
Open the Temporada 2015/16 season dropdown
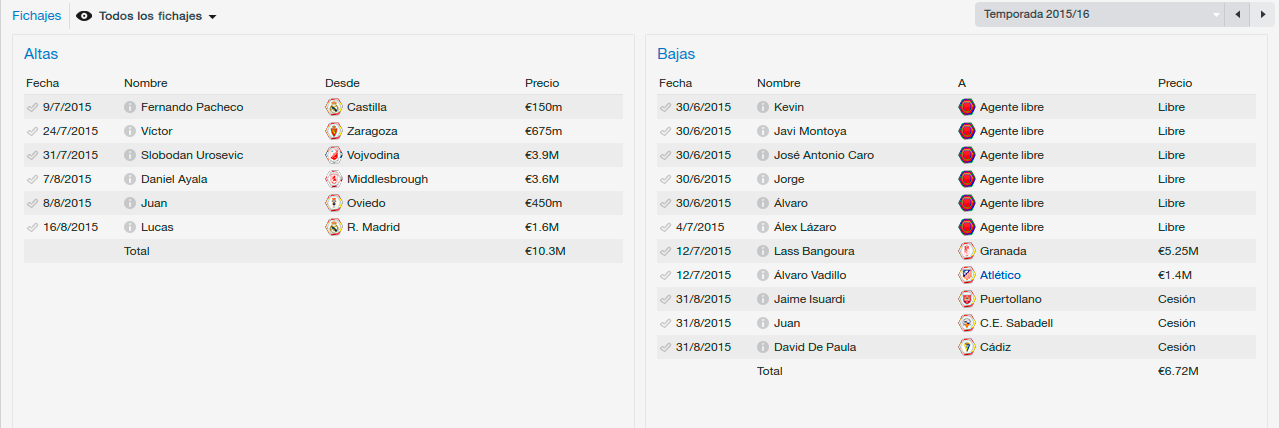tap(1100, 14)
